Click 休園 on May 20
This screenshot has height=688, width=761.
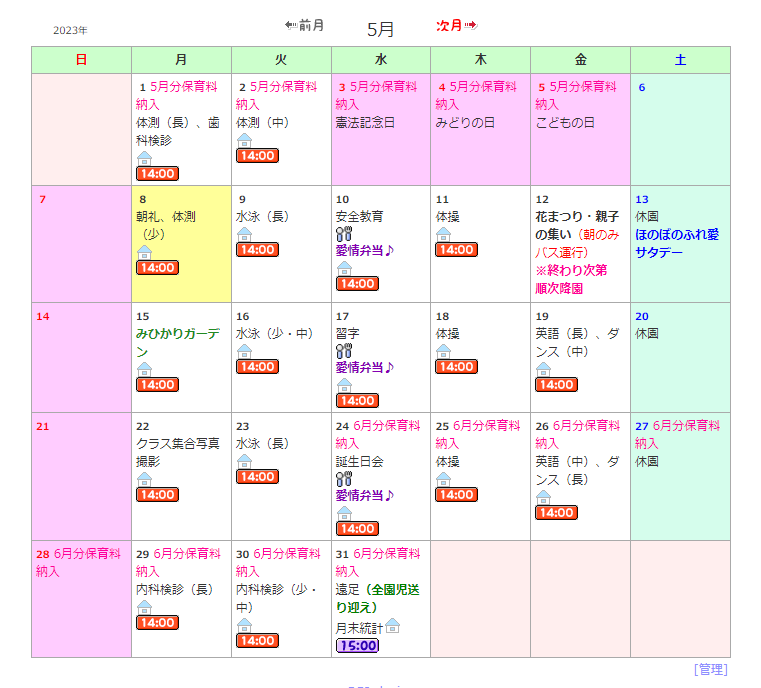647,333
